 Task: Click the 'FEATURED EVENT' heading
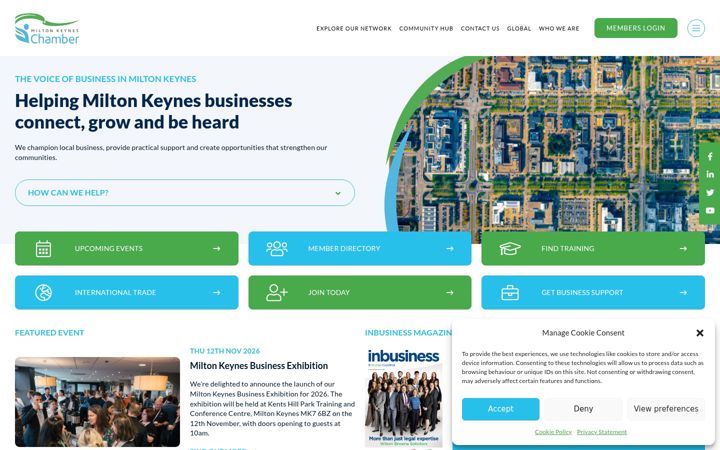click(x=50, y=333)
